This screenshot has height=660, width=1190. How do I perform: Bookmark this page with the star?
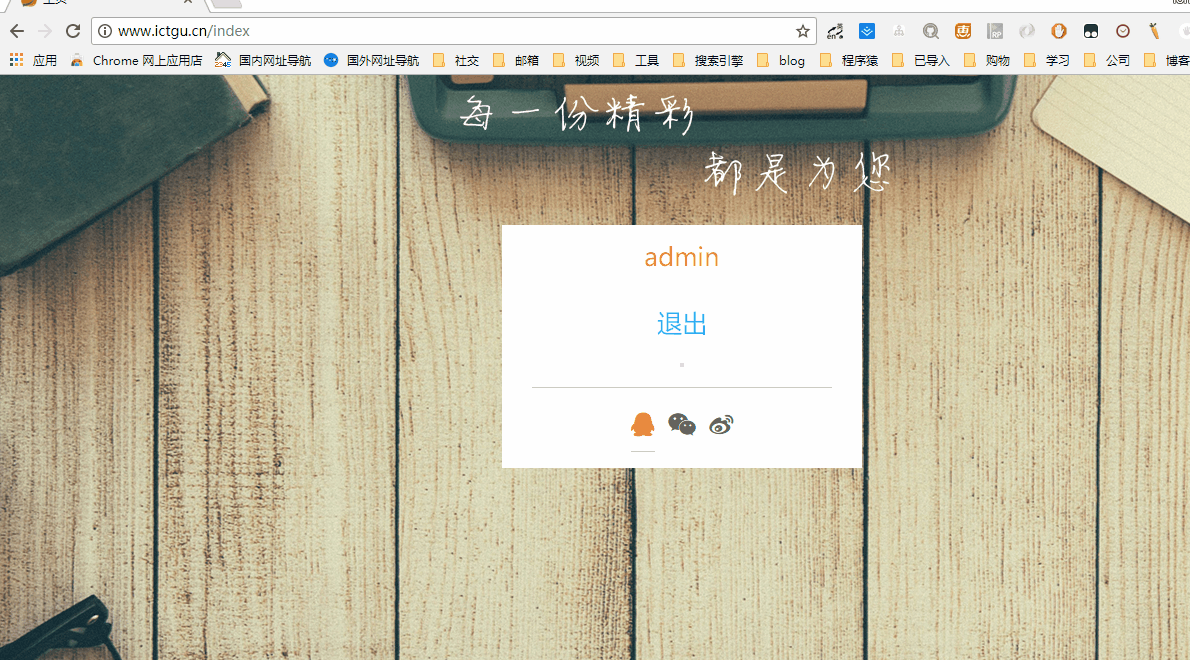802,31
